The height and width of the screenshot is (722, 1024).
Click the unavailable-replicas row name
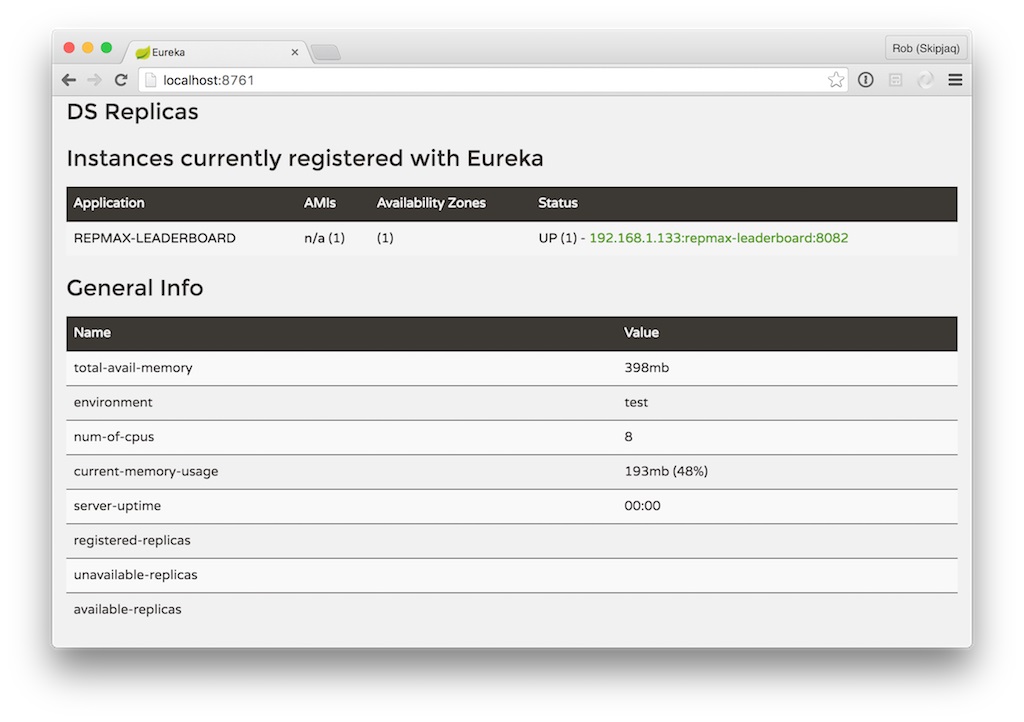point(135,575)
